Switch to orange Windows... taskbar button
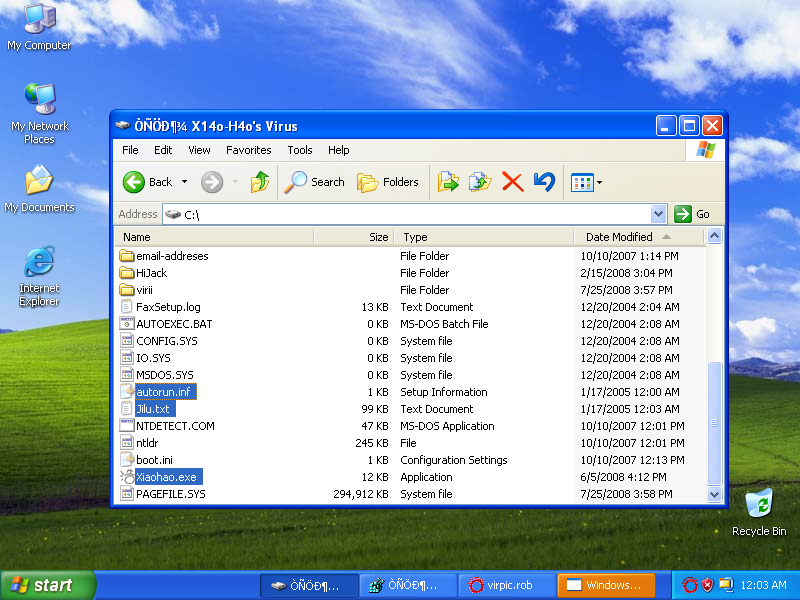 click(x=606, y=585)
